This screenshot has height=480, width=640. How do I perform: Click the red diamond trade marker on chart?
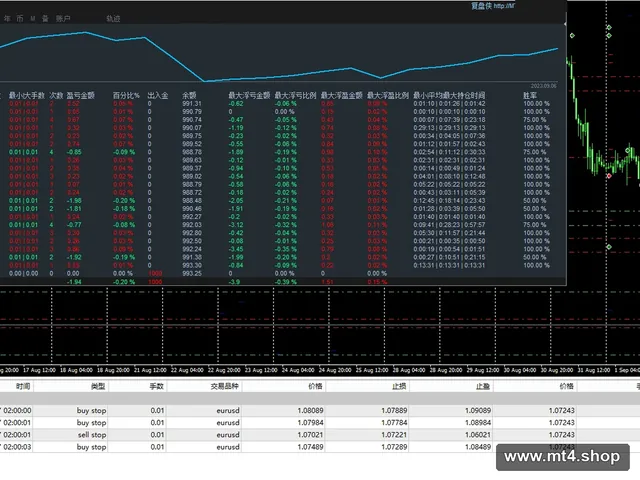[609, 176]
